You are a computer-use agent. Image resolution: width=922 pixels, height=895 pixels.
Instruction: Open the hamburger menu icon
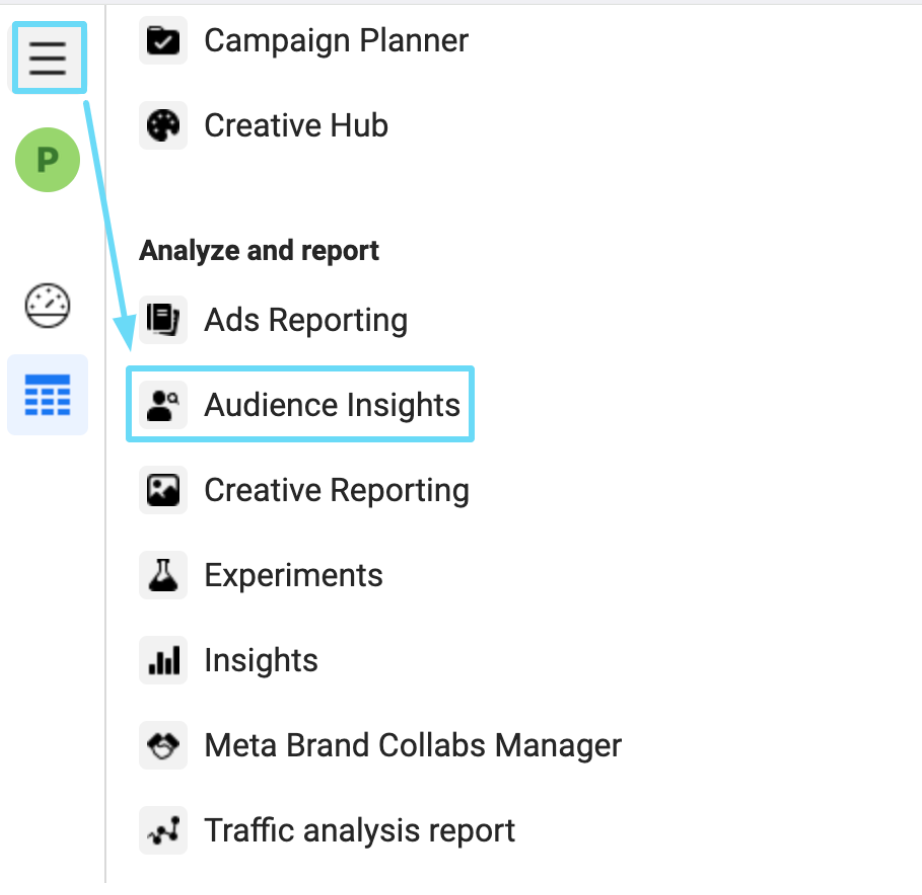(48, 58)
